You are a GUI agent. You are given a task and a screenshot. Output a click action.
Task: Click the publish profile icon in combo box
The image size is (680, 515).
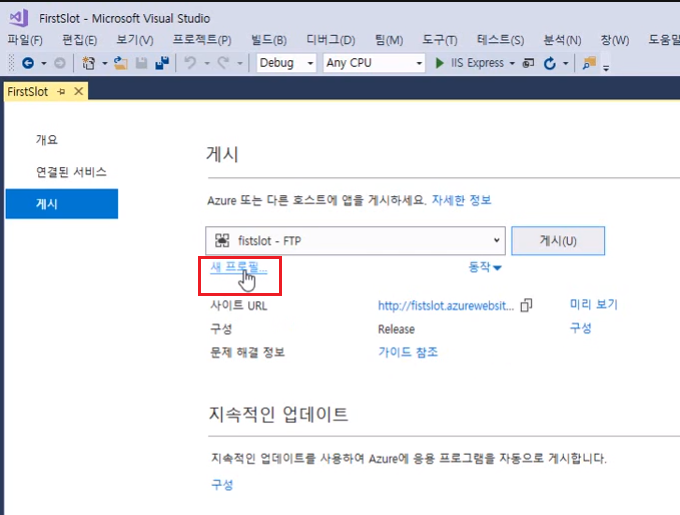[x=222, y=241]
